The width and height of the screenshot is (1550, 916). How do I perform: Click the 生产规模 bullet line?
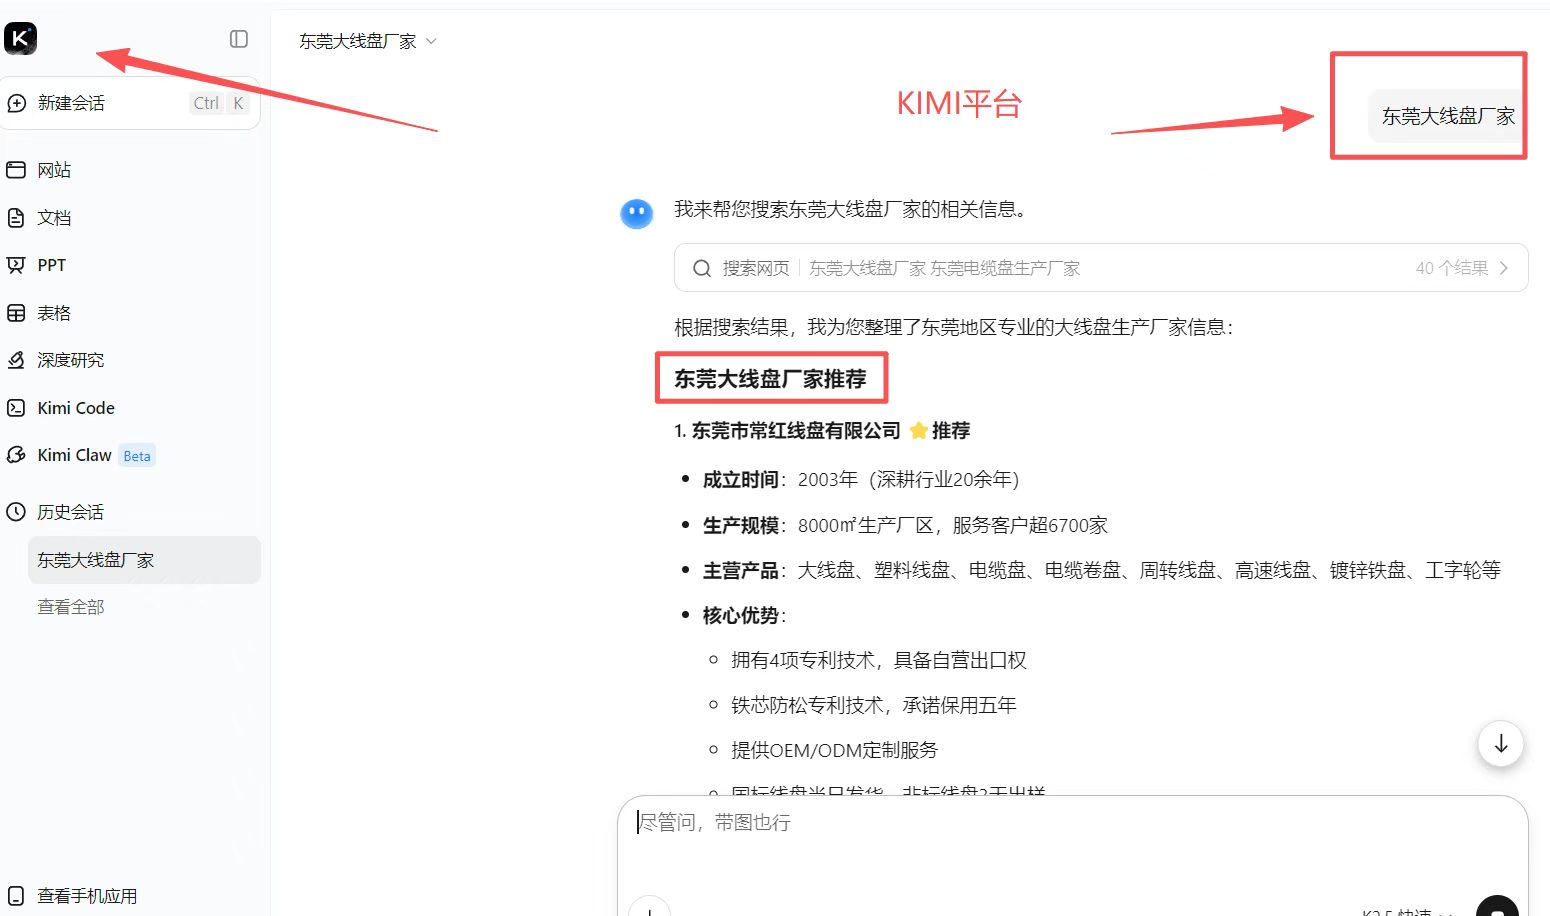click(x=905, y=525)
